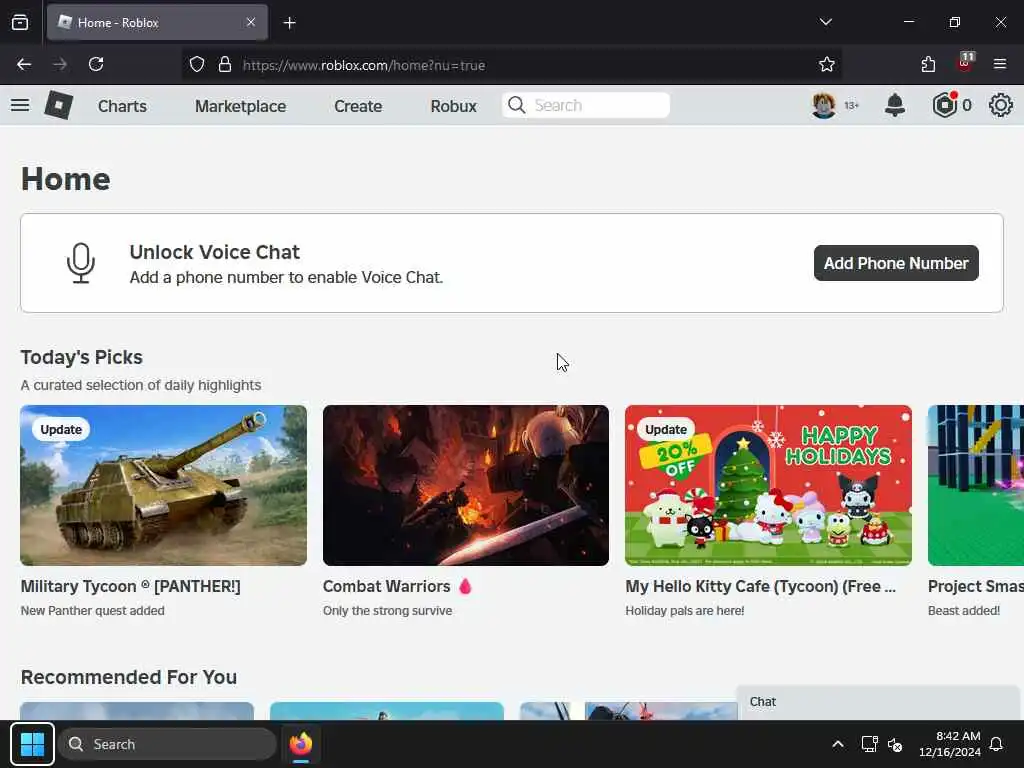Click the Roblox search field
The height and width of the screenshot is (768, 1024).
tap(586, 105)
